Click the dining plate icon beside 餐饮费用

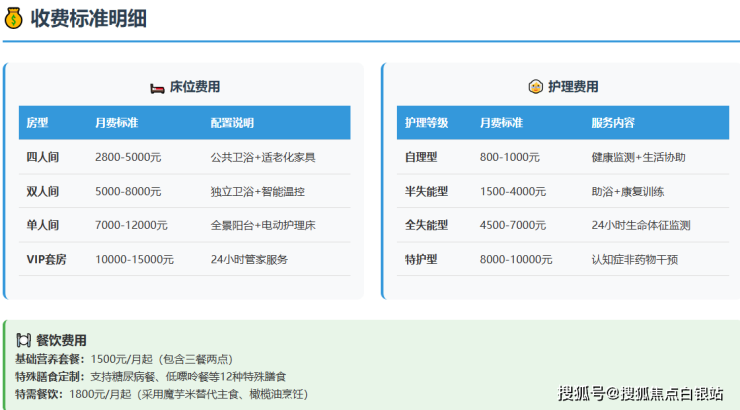point(24,340)
